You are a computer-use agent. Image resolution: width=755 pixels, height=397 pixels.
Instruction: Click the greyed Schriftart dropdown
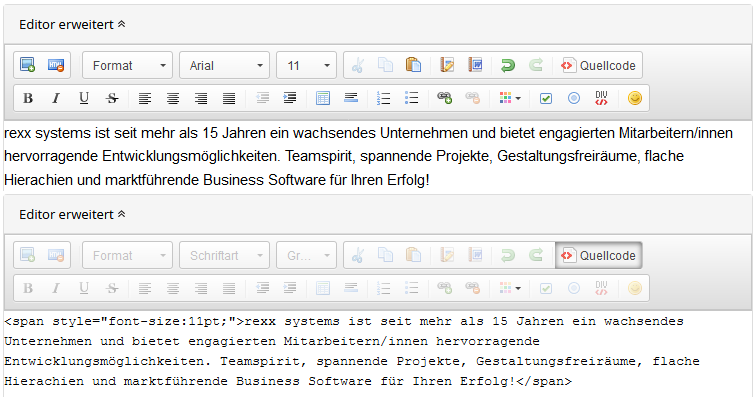tap(224, 255)
